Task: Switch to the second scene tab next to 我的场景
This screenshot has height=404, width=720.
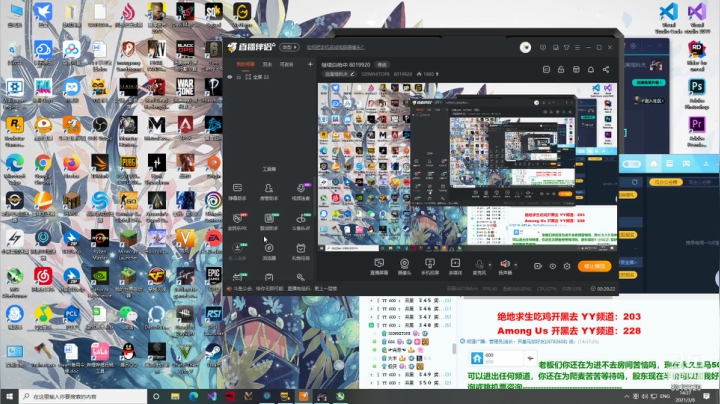Action: click(x=267, y=64)
